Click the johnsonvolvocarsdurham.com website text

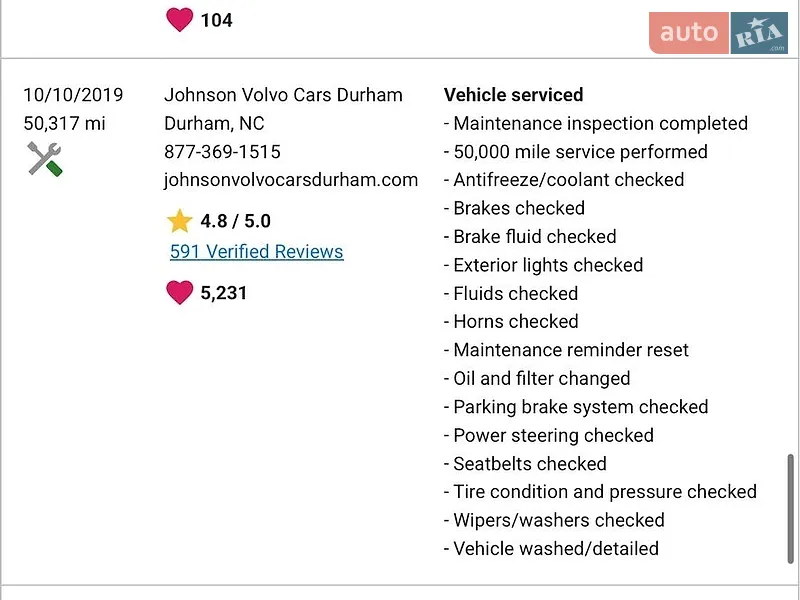tap(291, 180)
